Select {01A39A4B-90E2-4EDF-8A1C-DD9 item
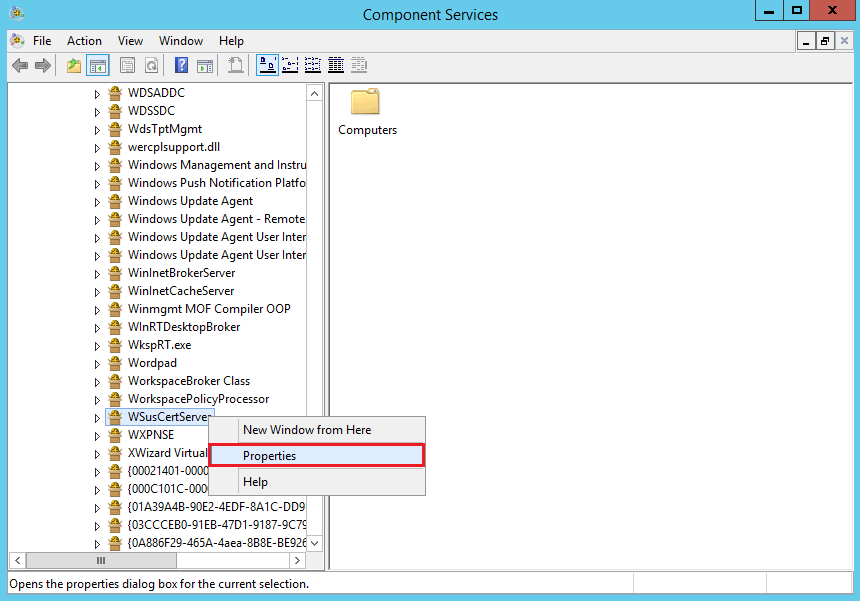 216,507
